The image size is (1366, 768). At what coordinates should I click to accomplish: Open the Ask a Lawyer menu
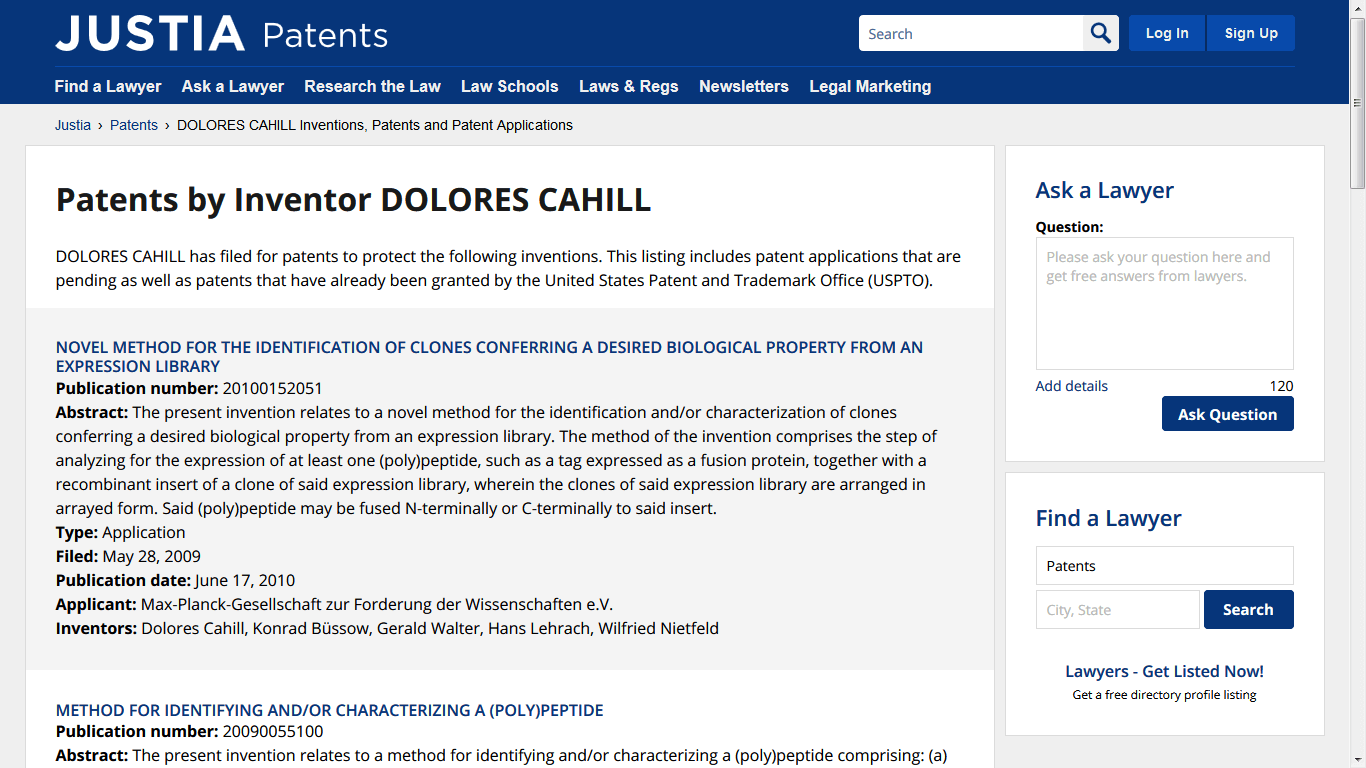pyautogui.click(x=233, y=86)
